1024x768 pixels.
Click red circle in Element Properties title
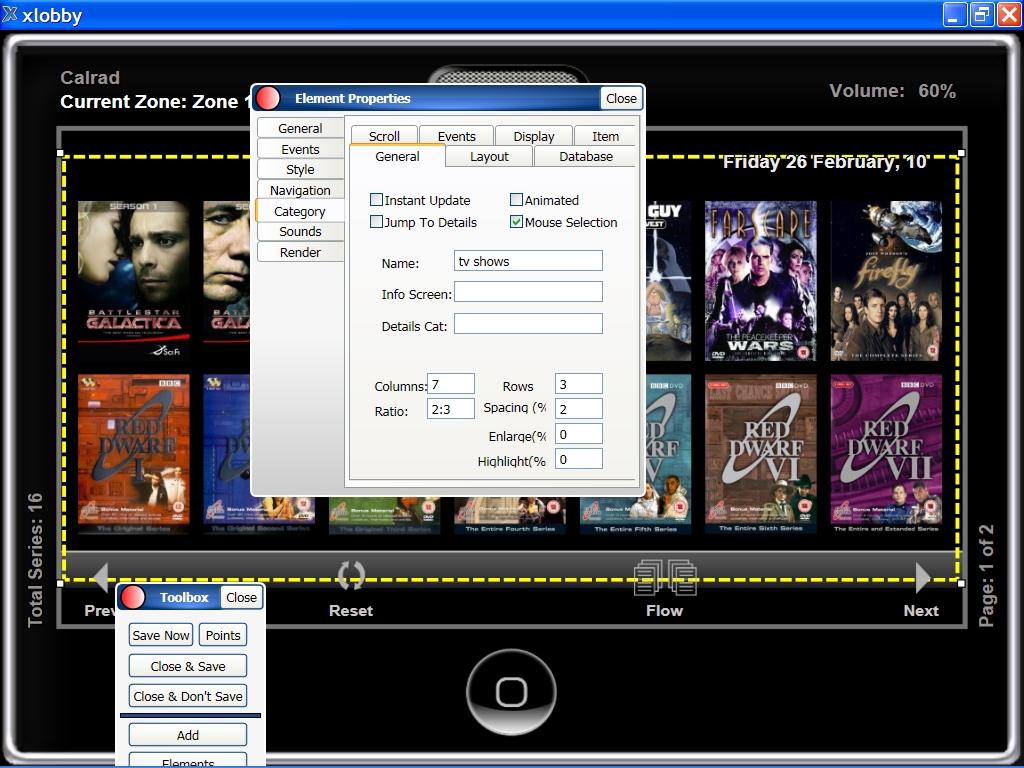point(268,99)
